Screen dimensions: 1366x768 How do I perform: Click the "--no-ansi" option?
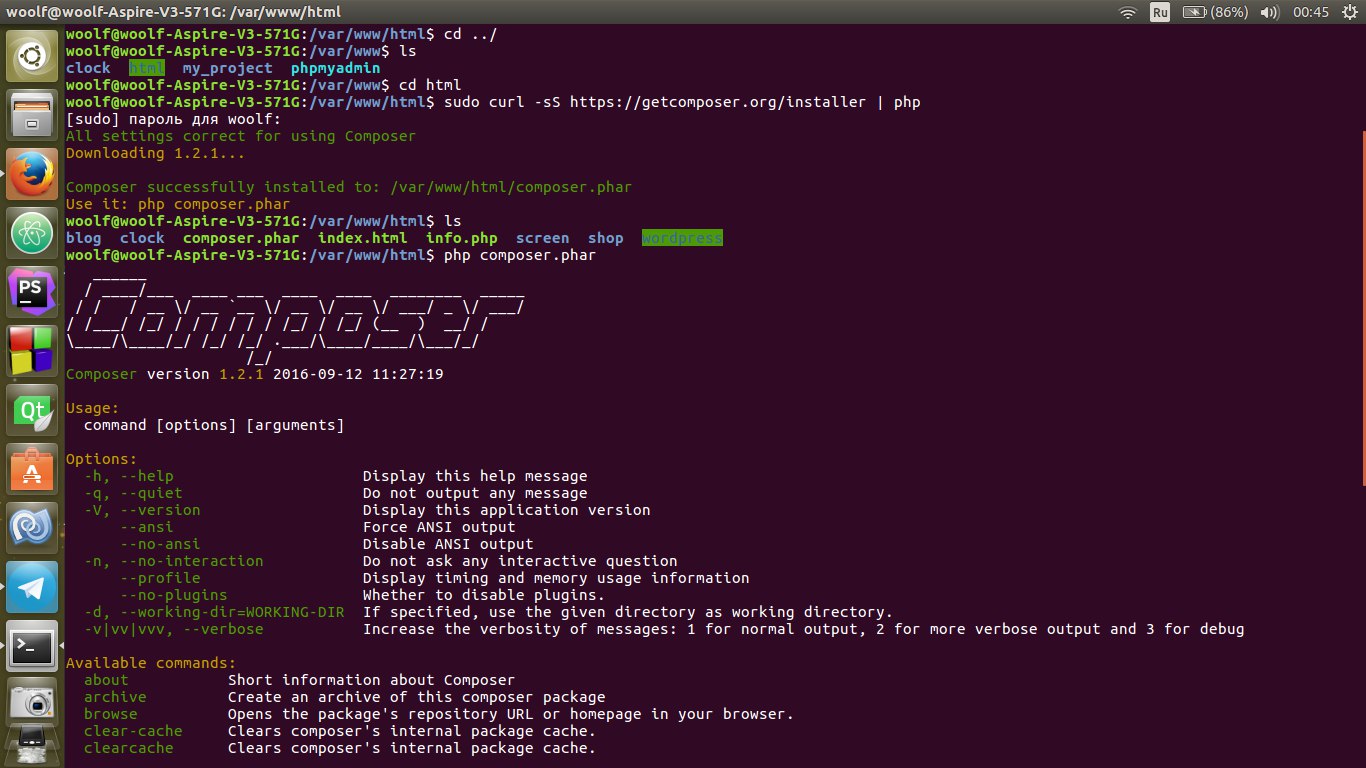click(x=160, y=544)
